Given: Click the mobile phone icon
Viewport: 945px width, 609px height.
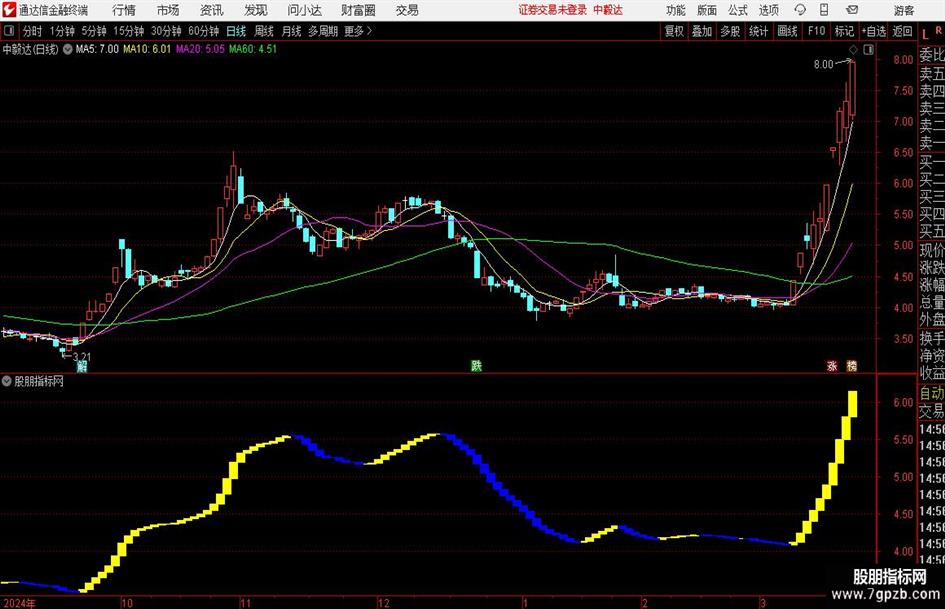Looking at the screenshot, I should pos(824,10).
